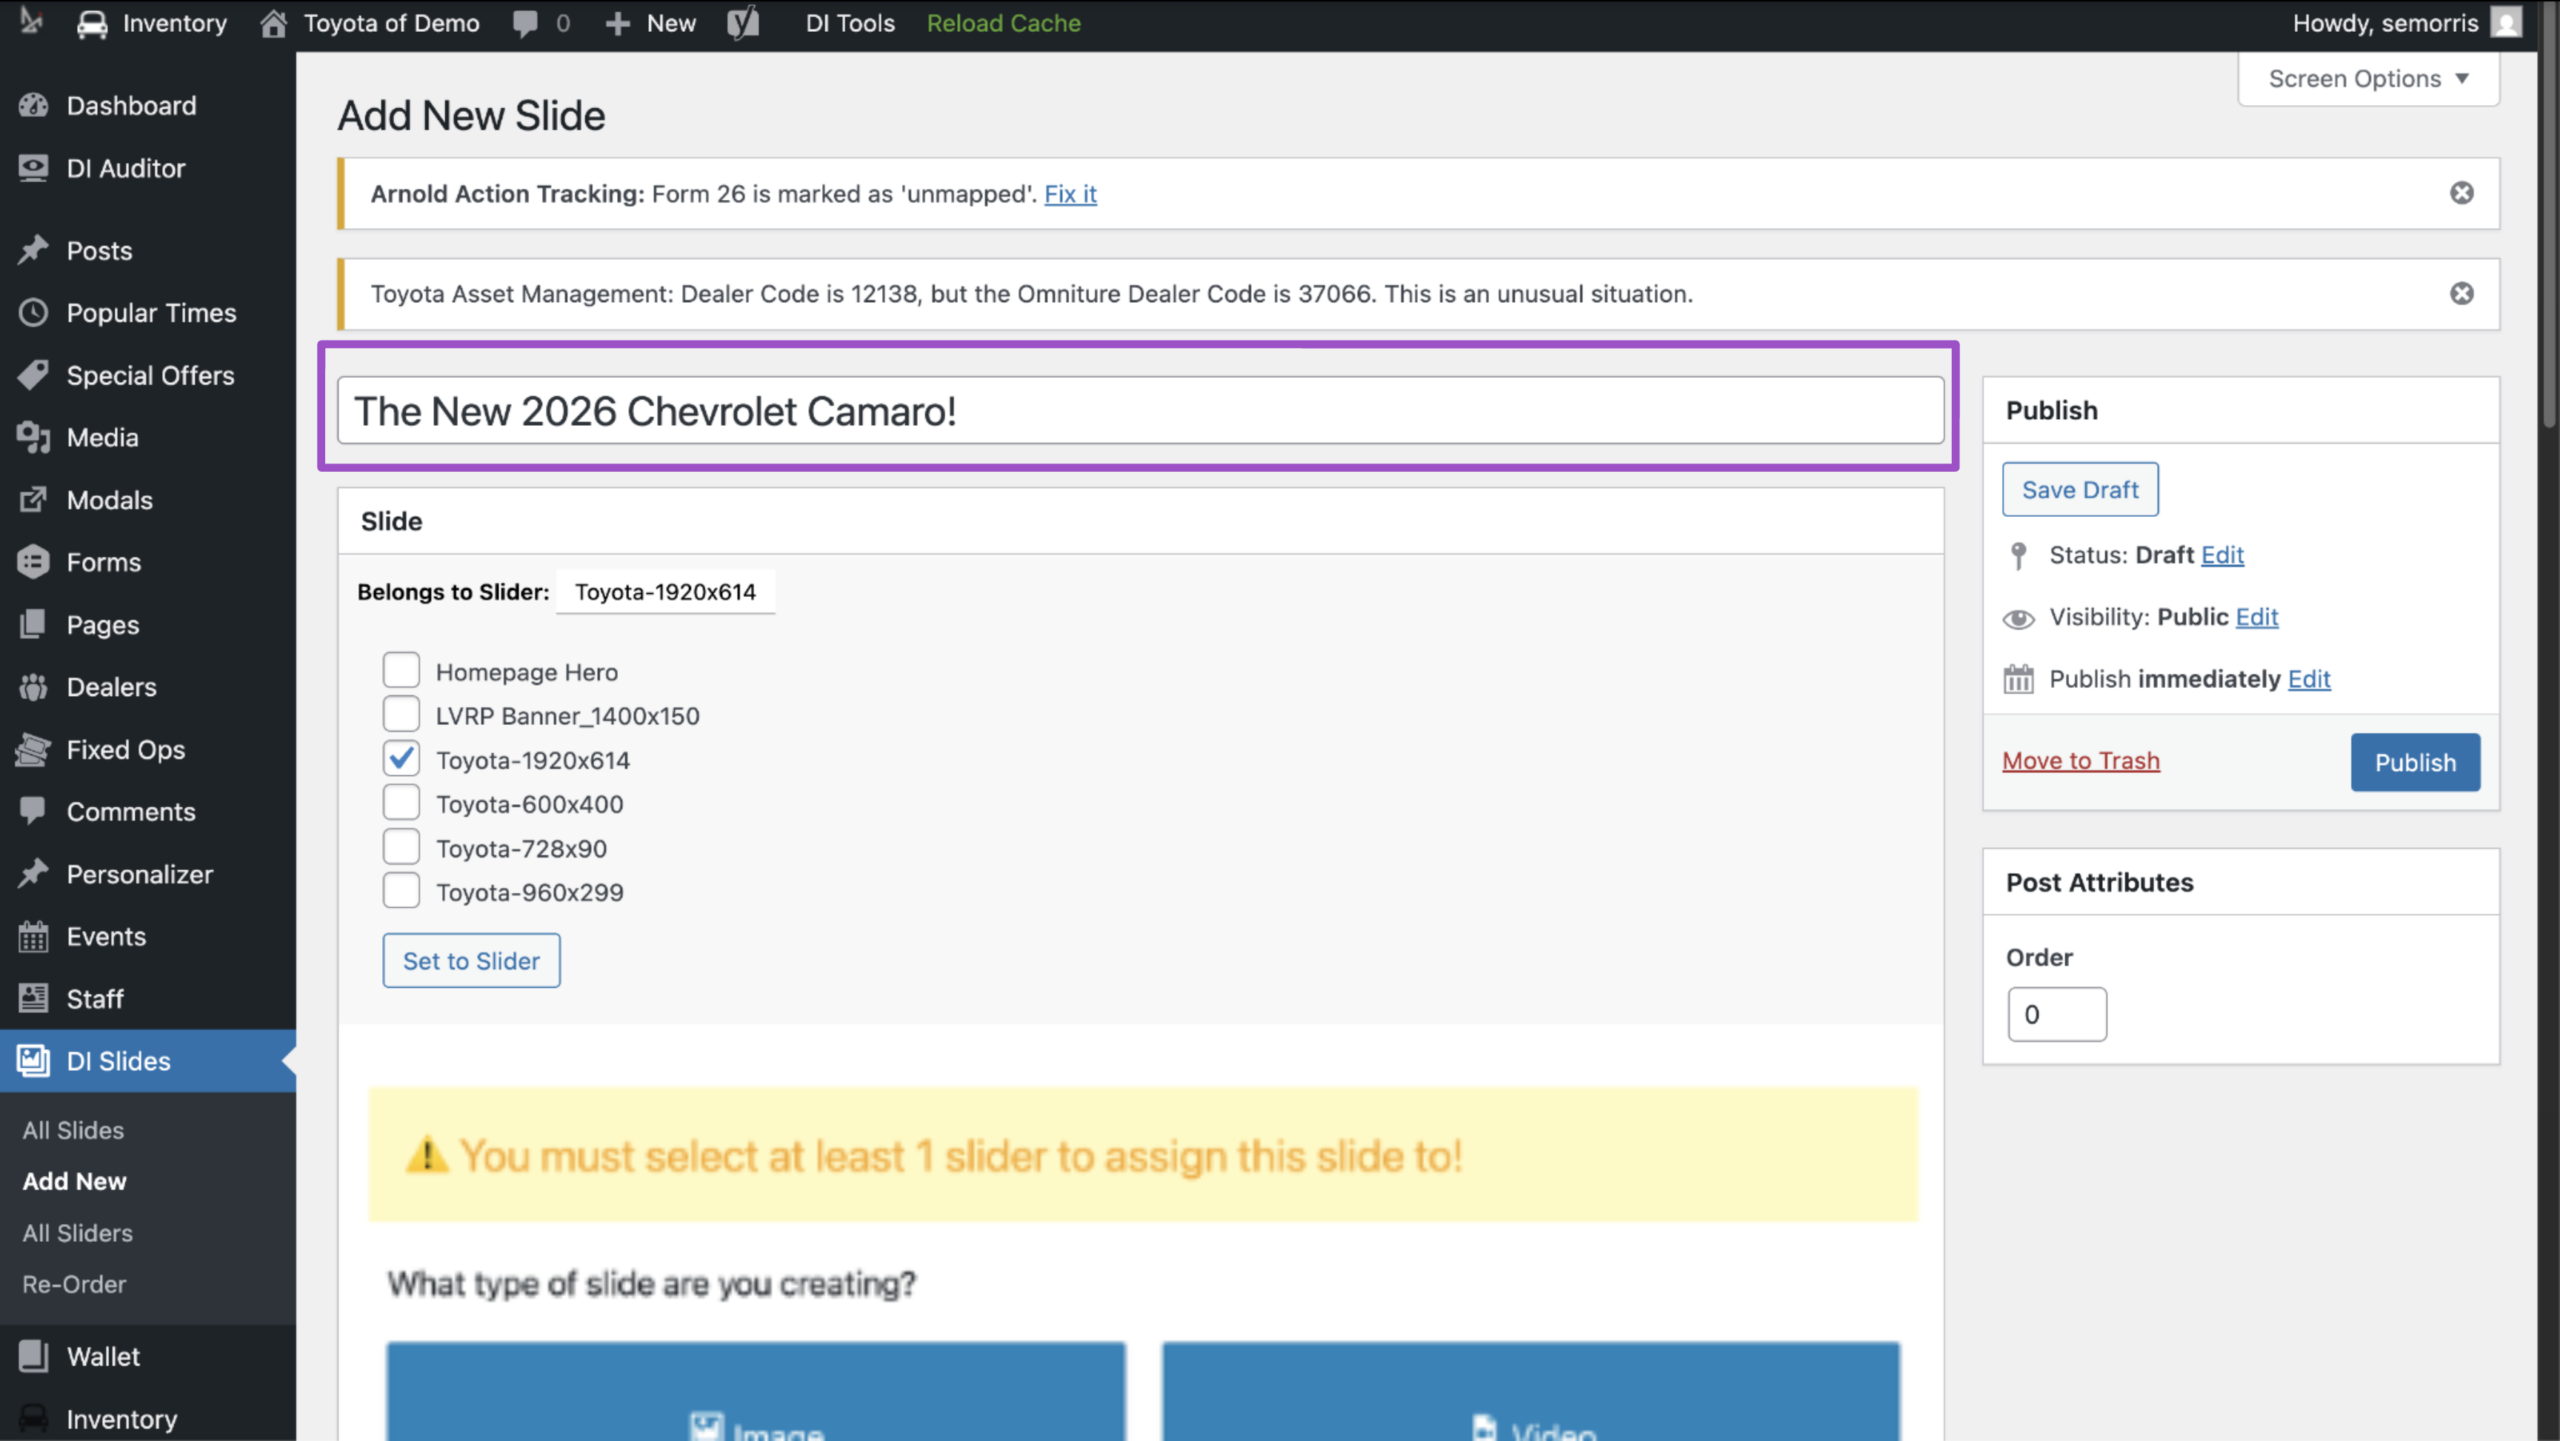Open the DI Tools admin bar menu

tap(850, 23)
